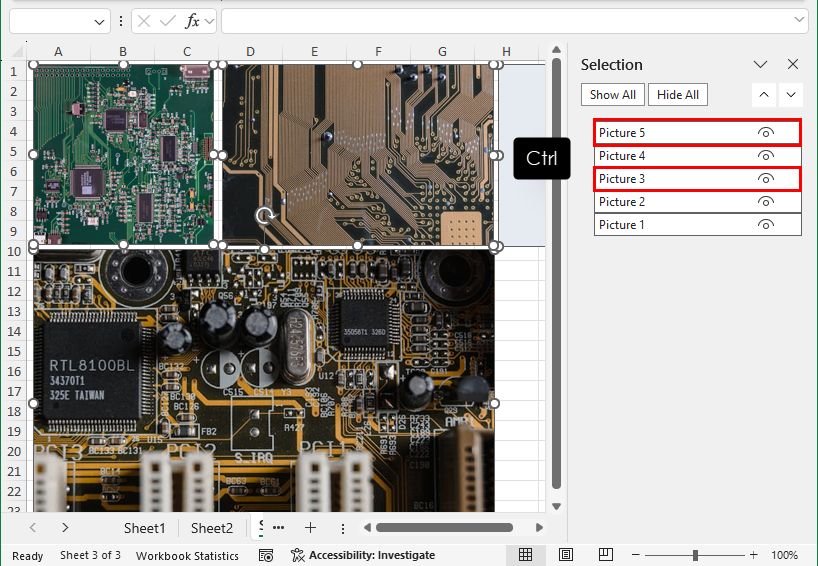Click the 100% zoom level
818x566 pixels.
[785, 555]
